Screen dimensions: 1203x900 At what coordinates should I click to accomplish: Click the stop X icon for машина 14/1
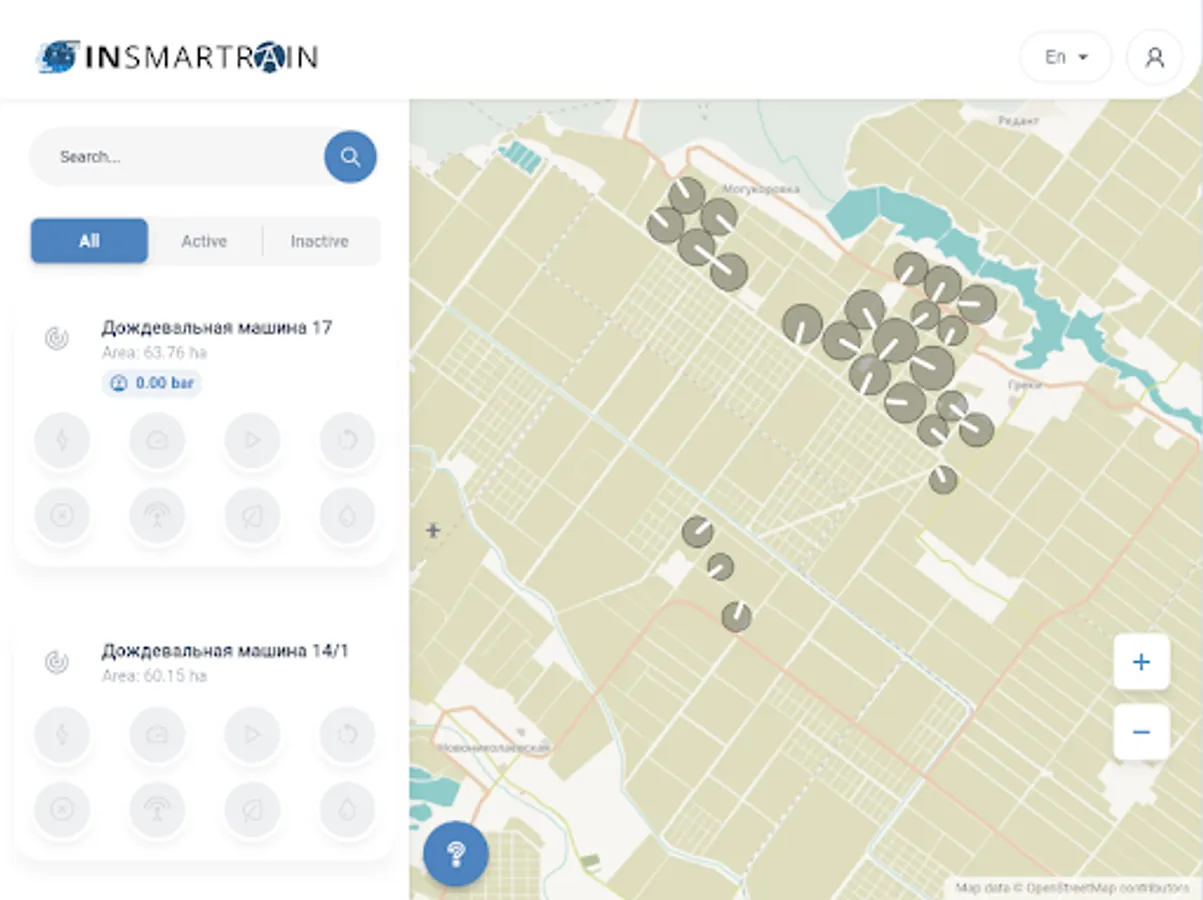point(62,810)
